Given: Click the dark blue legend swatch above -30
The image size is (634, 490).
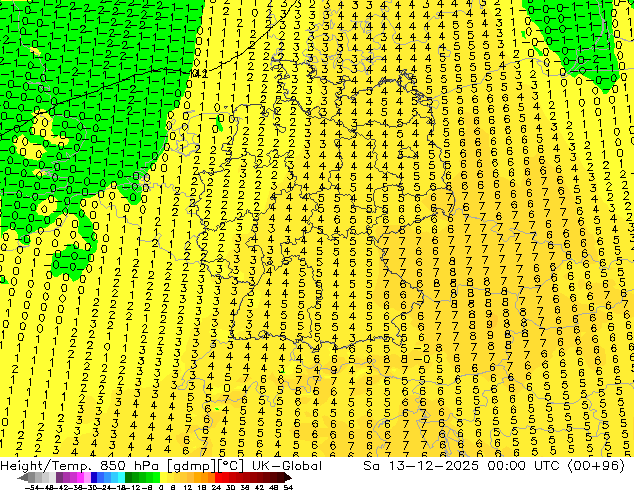Looking at the screenshot, I should pos(94,478).
